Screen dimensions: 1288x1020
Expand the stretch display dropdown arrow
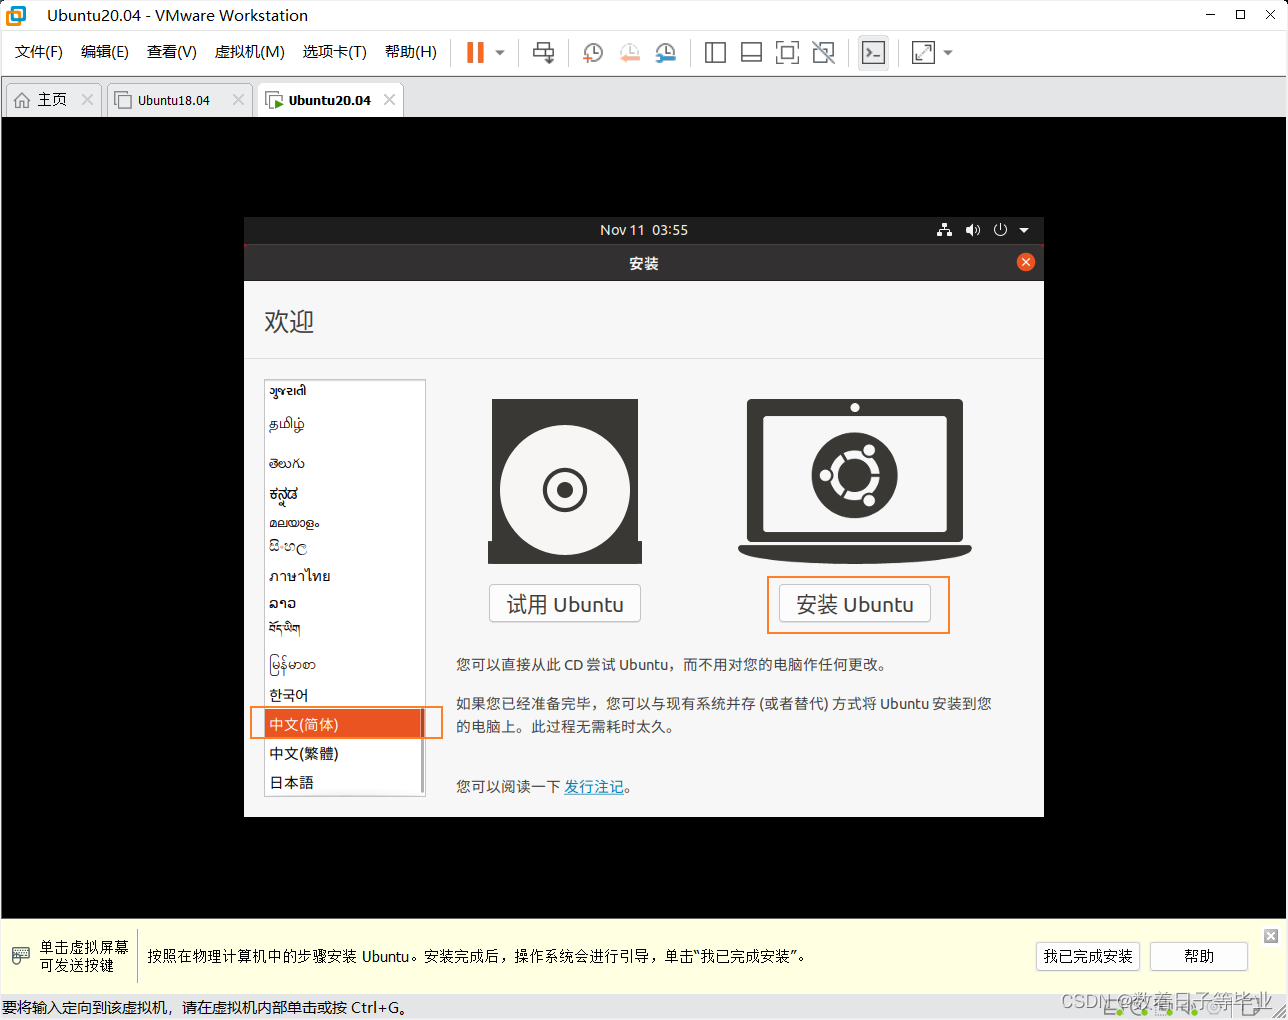click(x=948, y=53)
